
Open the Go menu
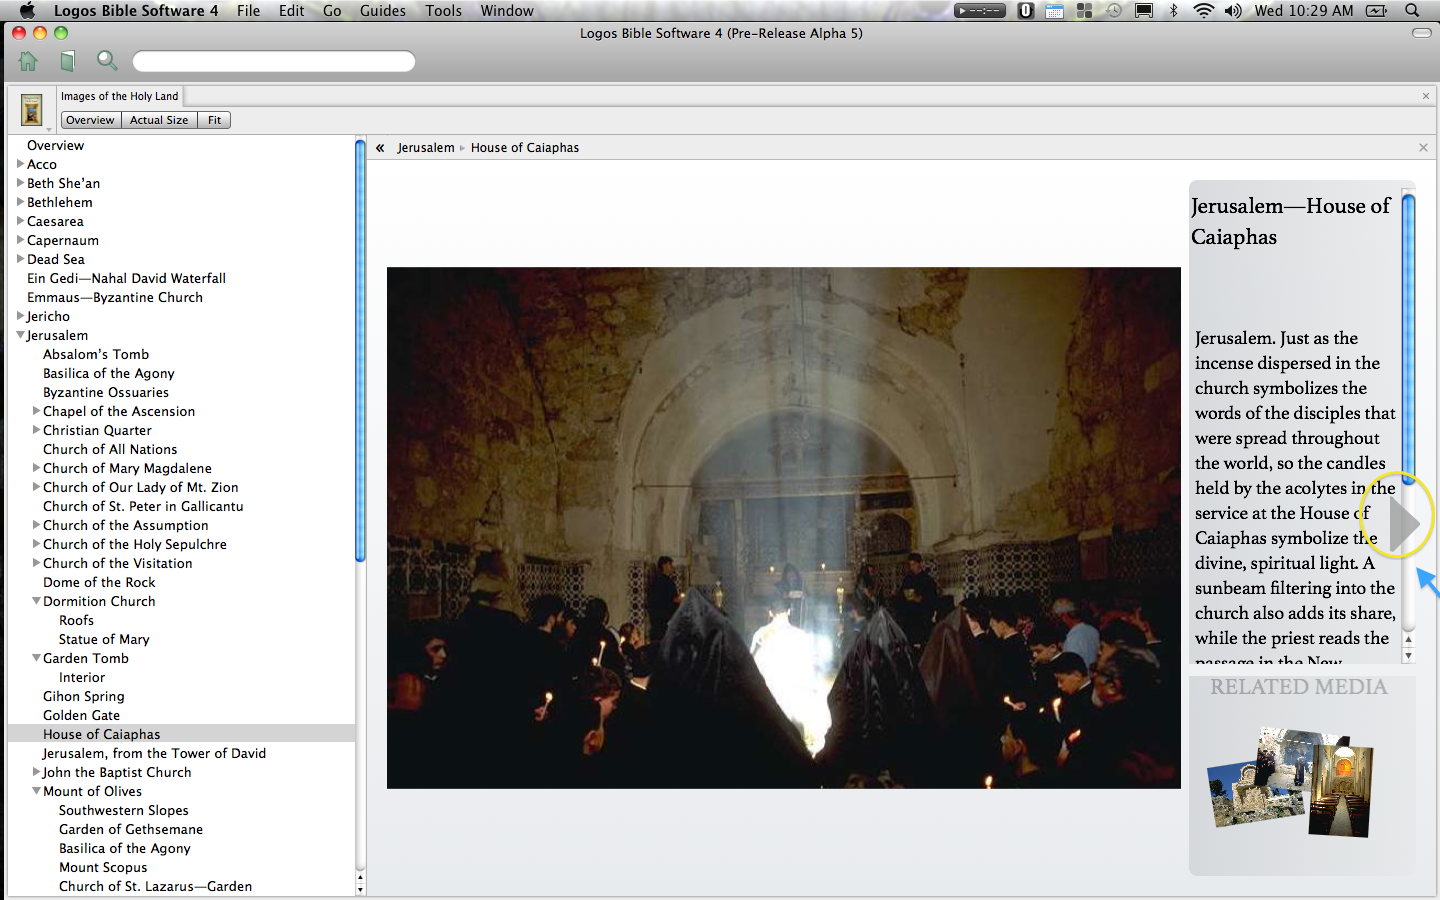[x=332, y=10]
